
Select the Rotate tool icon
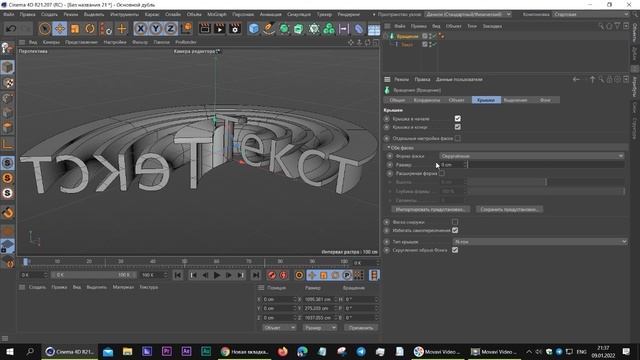point(90,29)
